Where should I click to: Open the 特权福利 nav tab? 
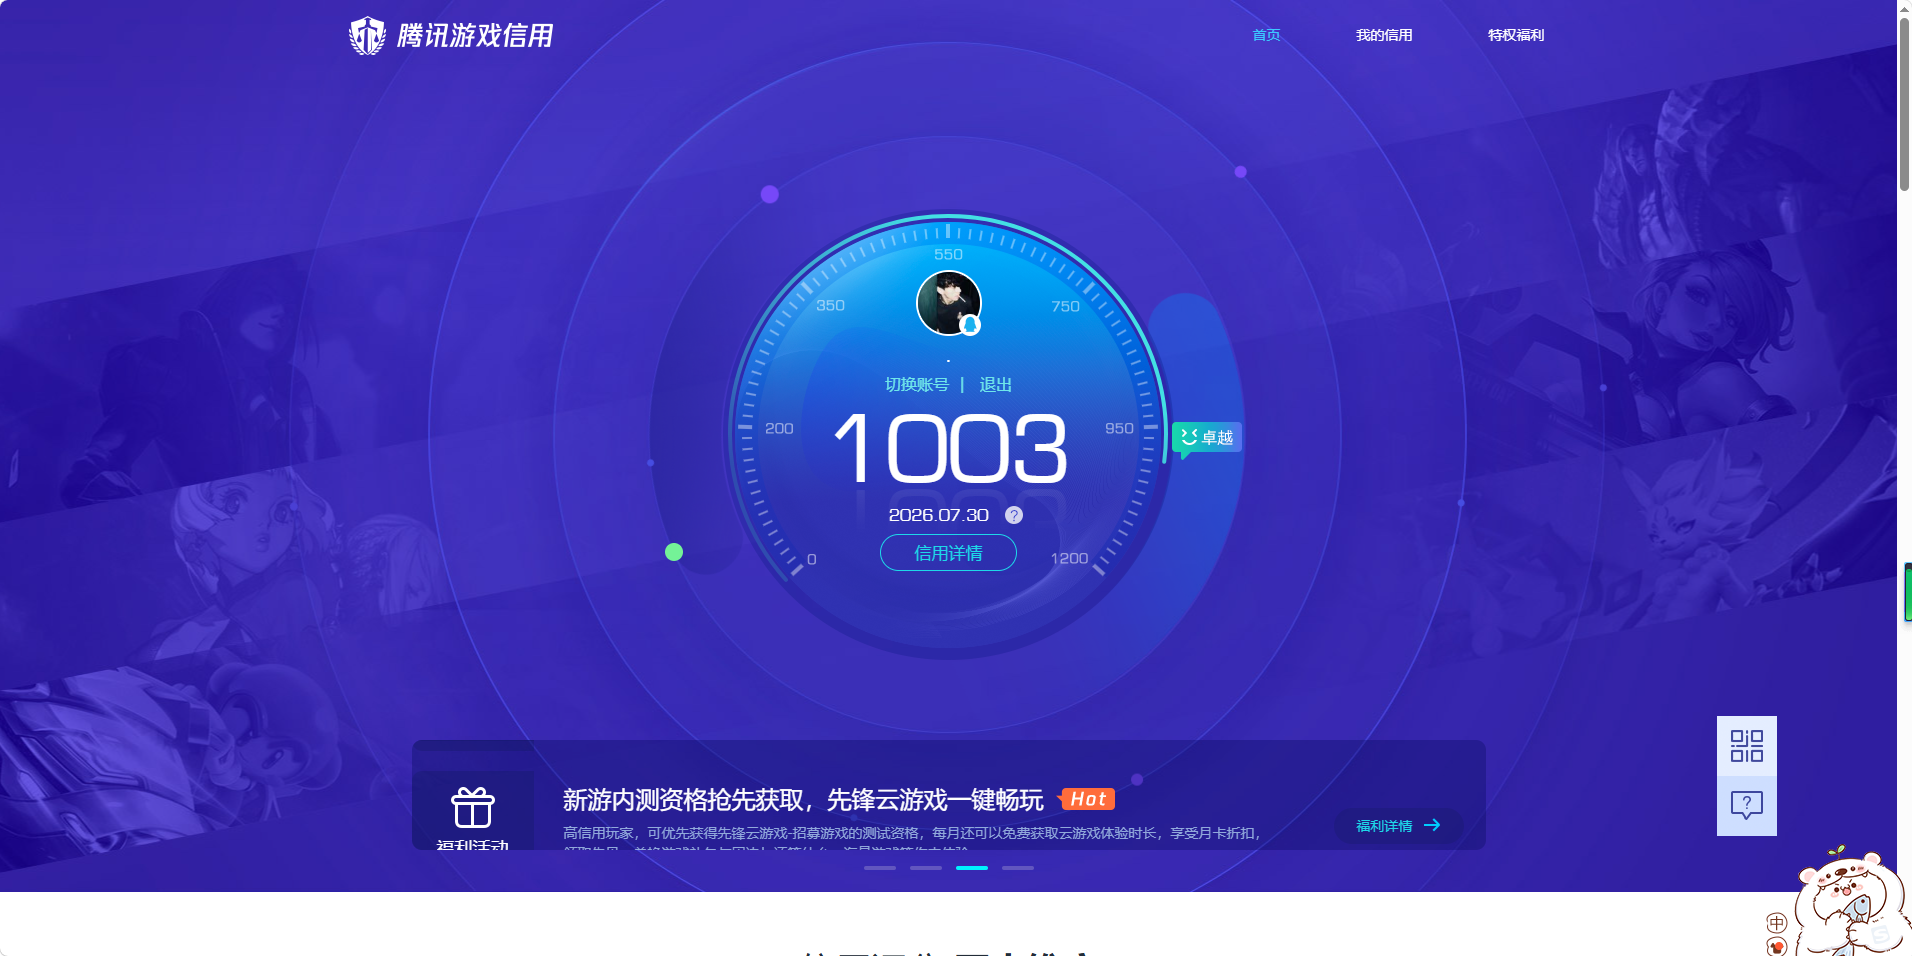pyautogui.click(x=1516, y=35)
